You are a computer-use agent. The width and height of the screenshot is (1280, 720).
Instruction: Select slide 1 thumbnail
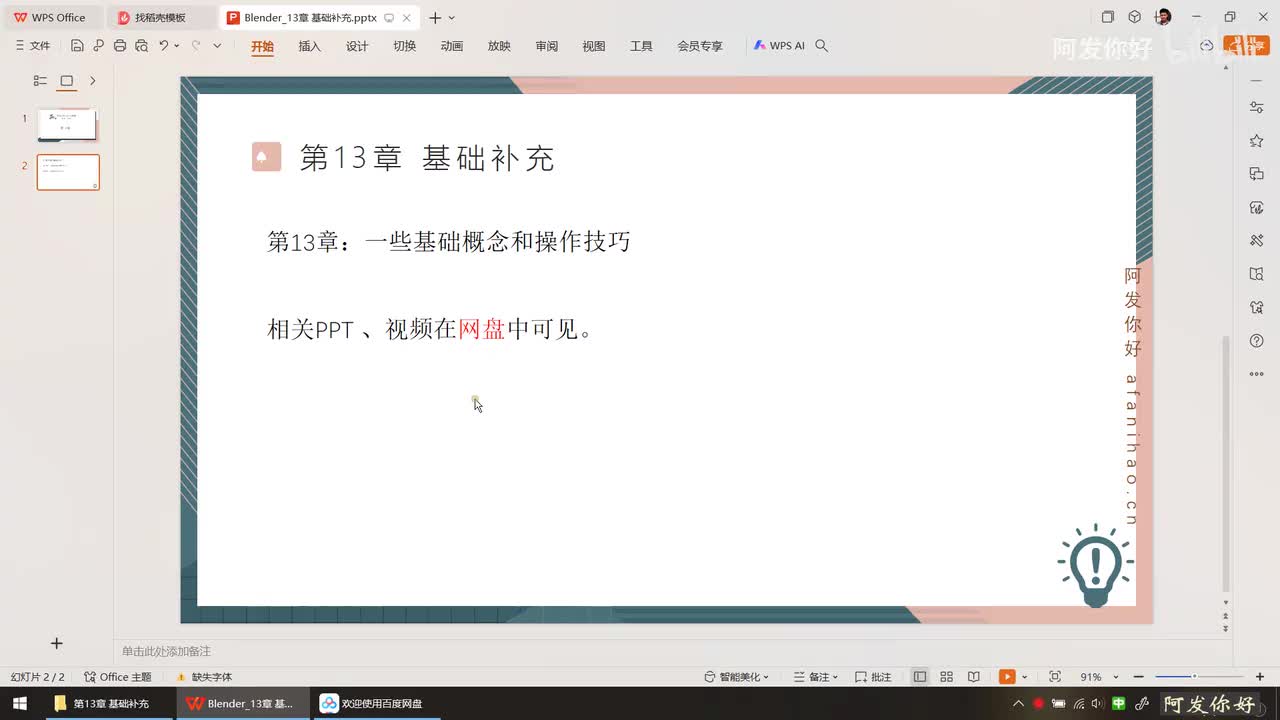(67, 125)
